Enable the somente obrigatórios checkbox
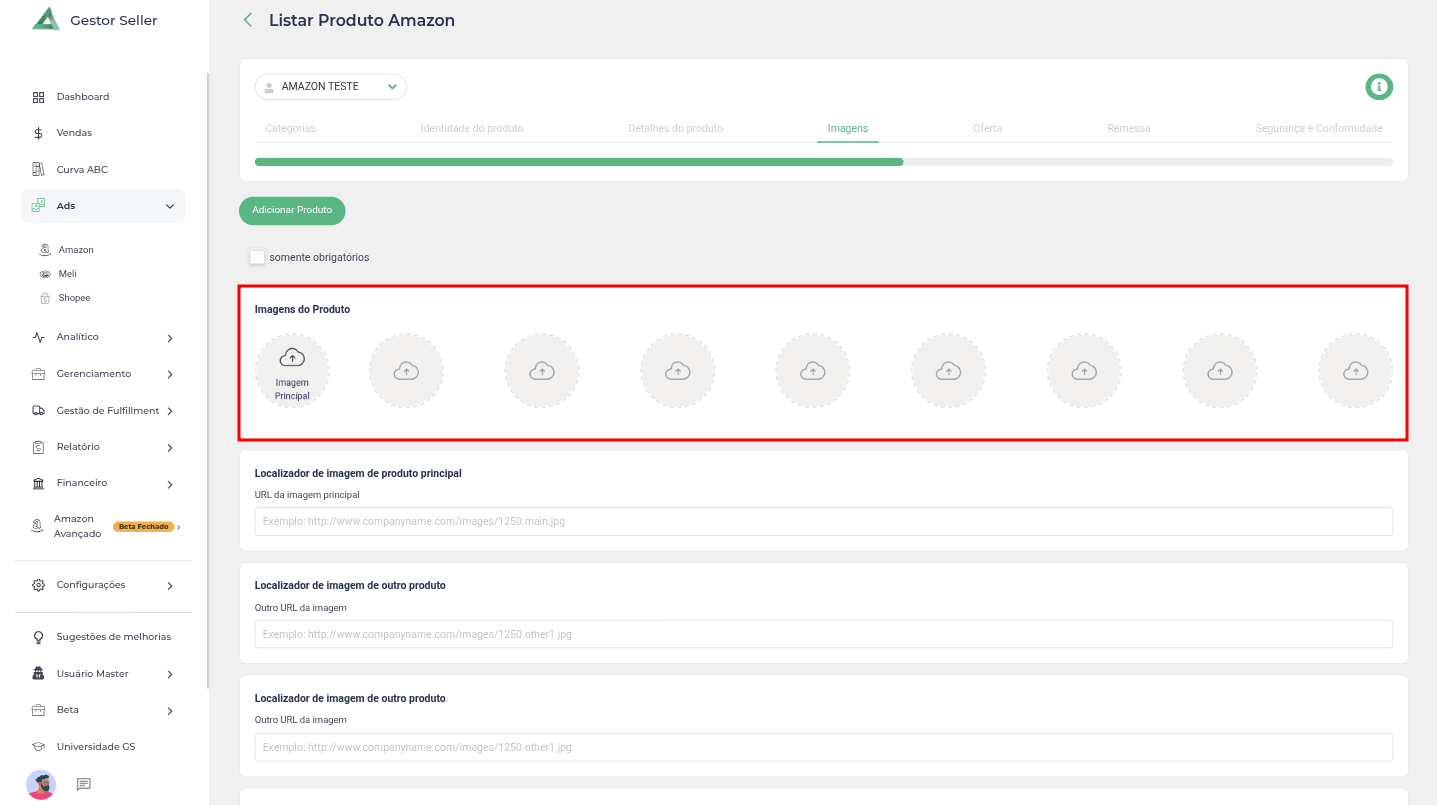 257,257
